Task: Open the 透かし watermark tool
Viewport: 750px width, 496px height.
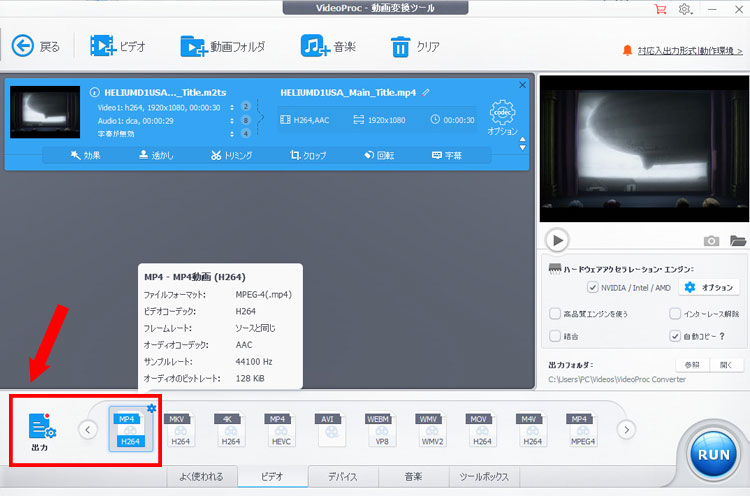Action: pos(156,155)
